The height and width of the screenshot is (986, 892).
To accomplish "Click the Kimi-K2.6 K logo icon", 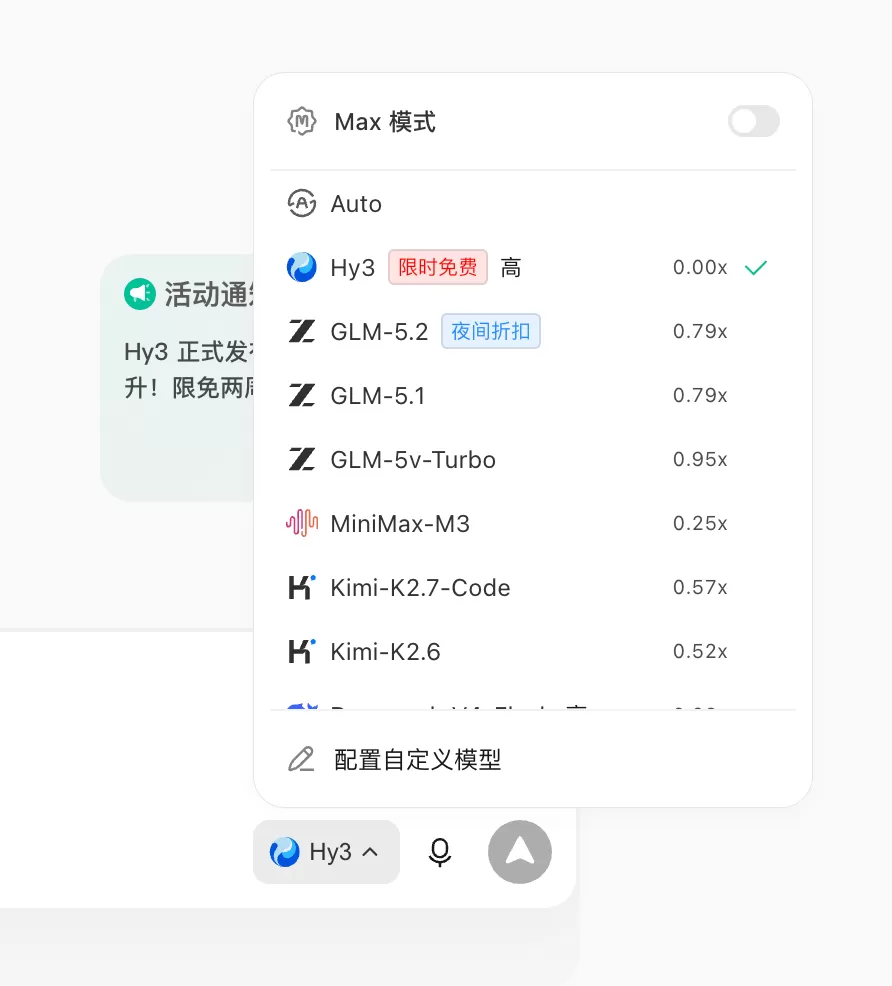I will 302,651.
